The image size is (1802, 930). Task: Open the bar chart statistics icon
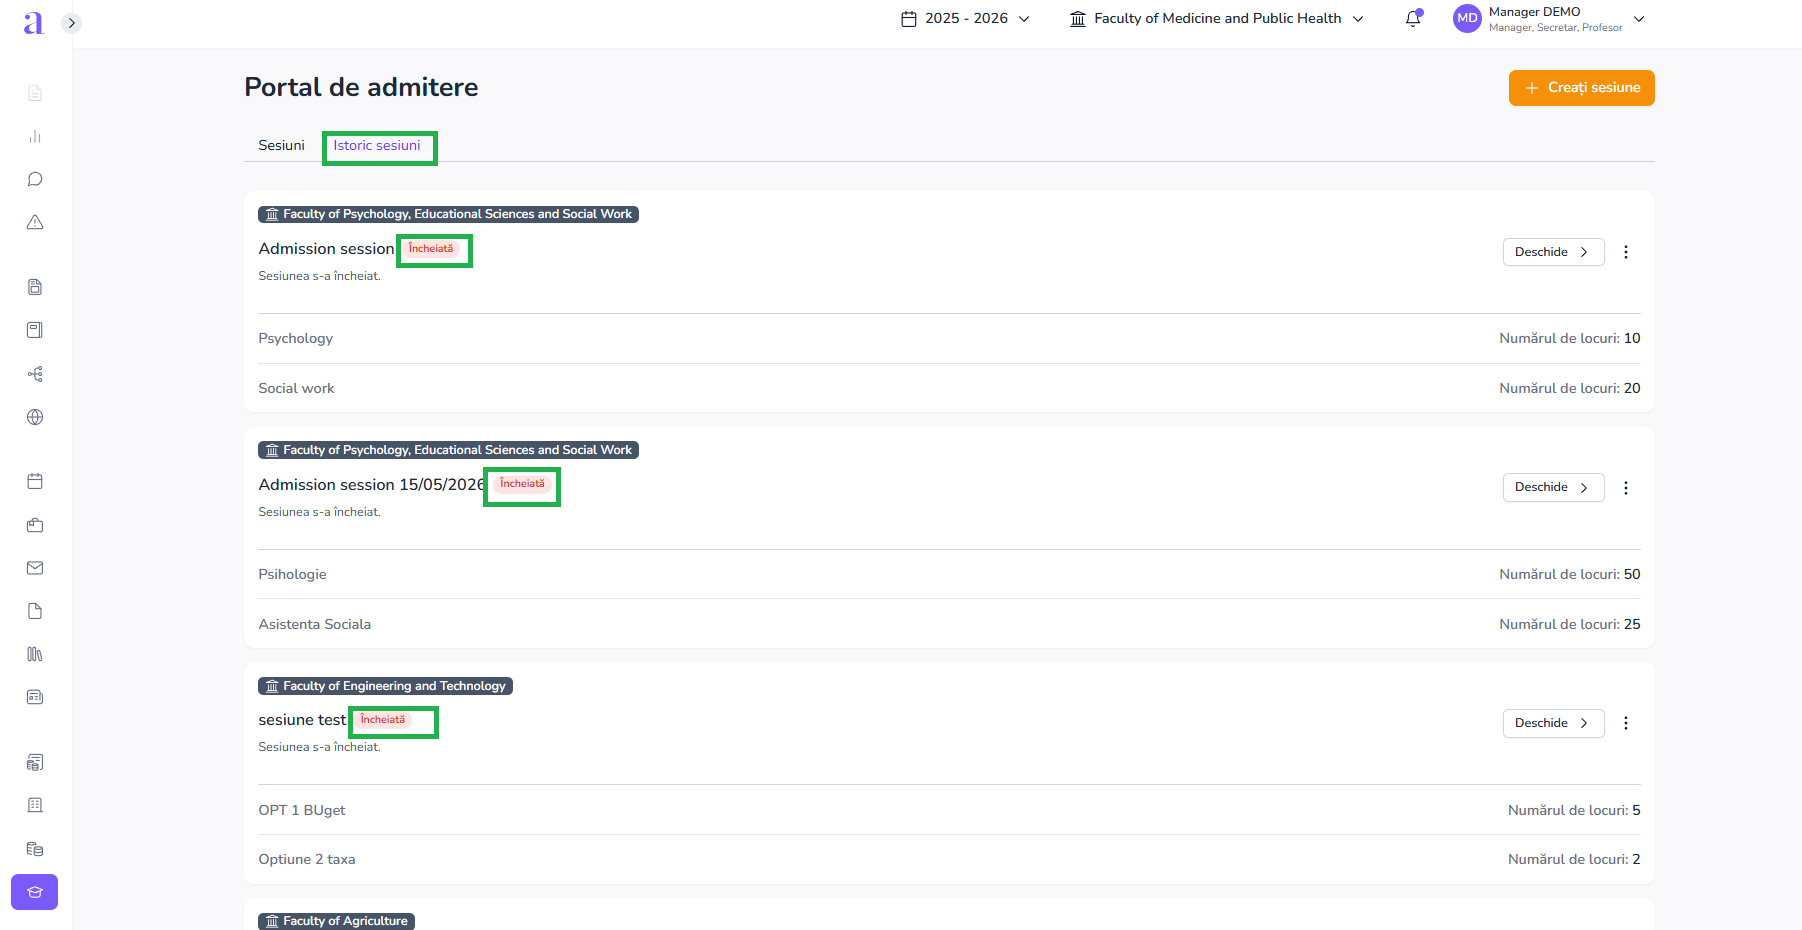coord(35,136)
